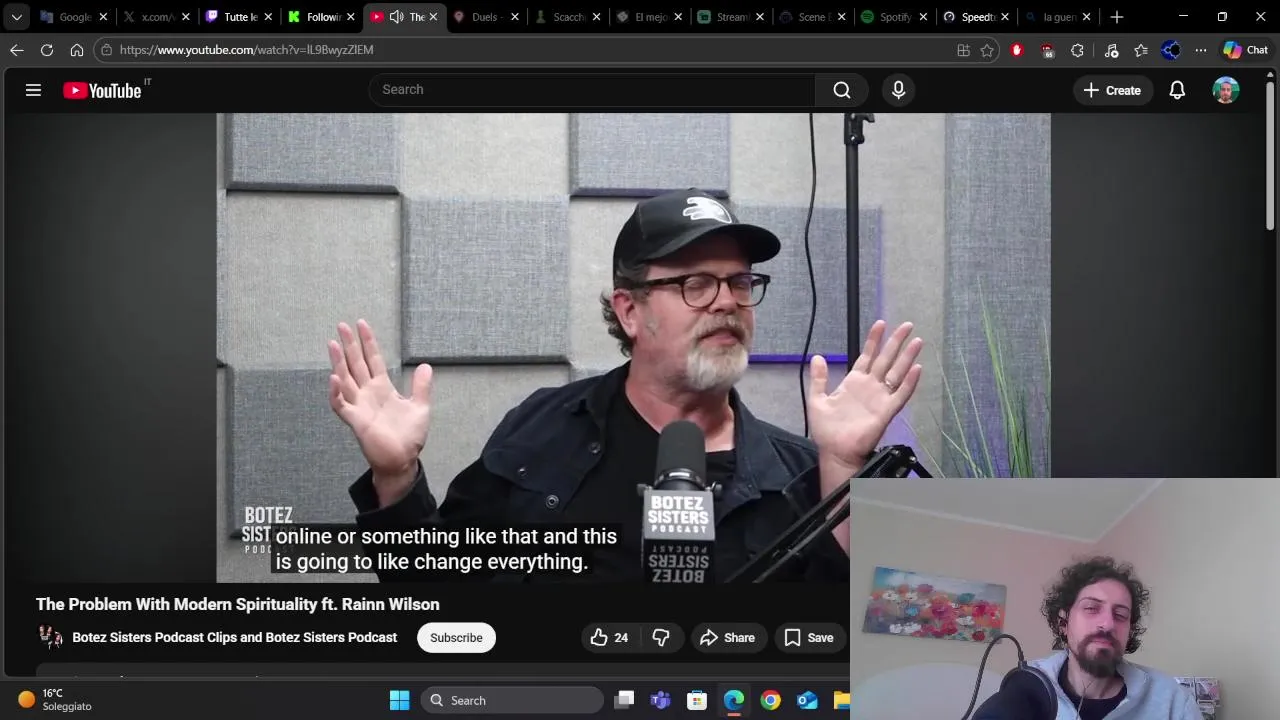
Task: Click into the YouTube search field
Action: (592, 90)
